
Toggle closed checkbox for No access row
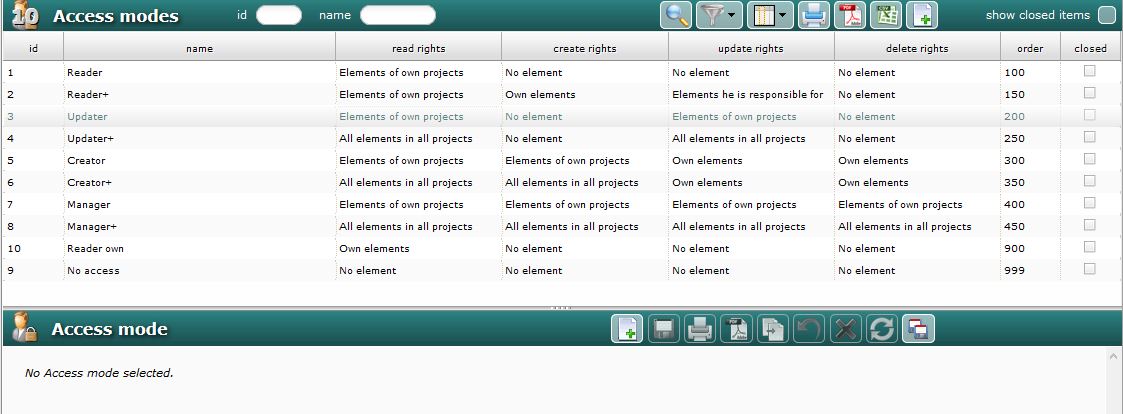(1089, 269)
